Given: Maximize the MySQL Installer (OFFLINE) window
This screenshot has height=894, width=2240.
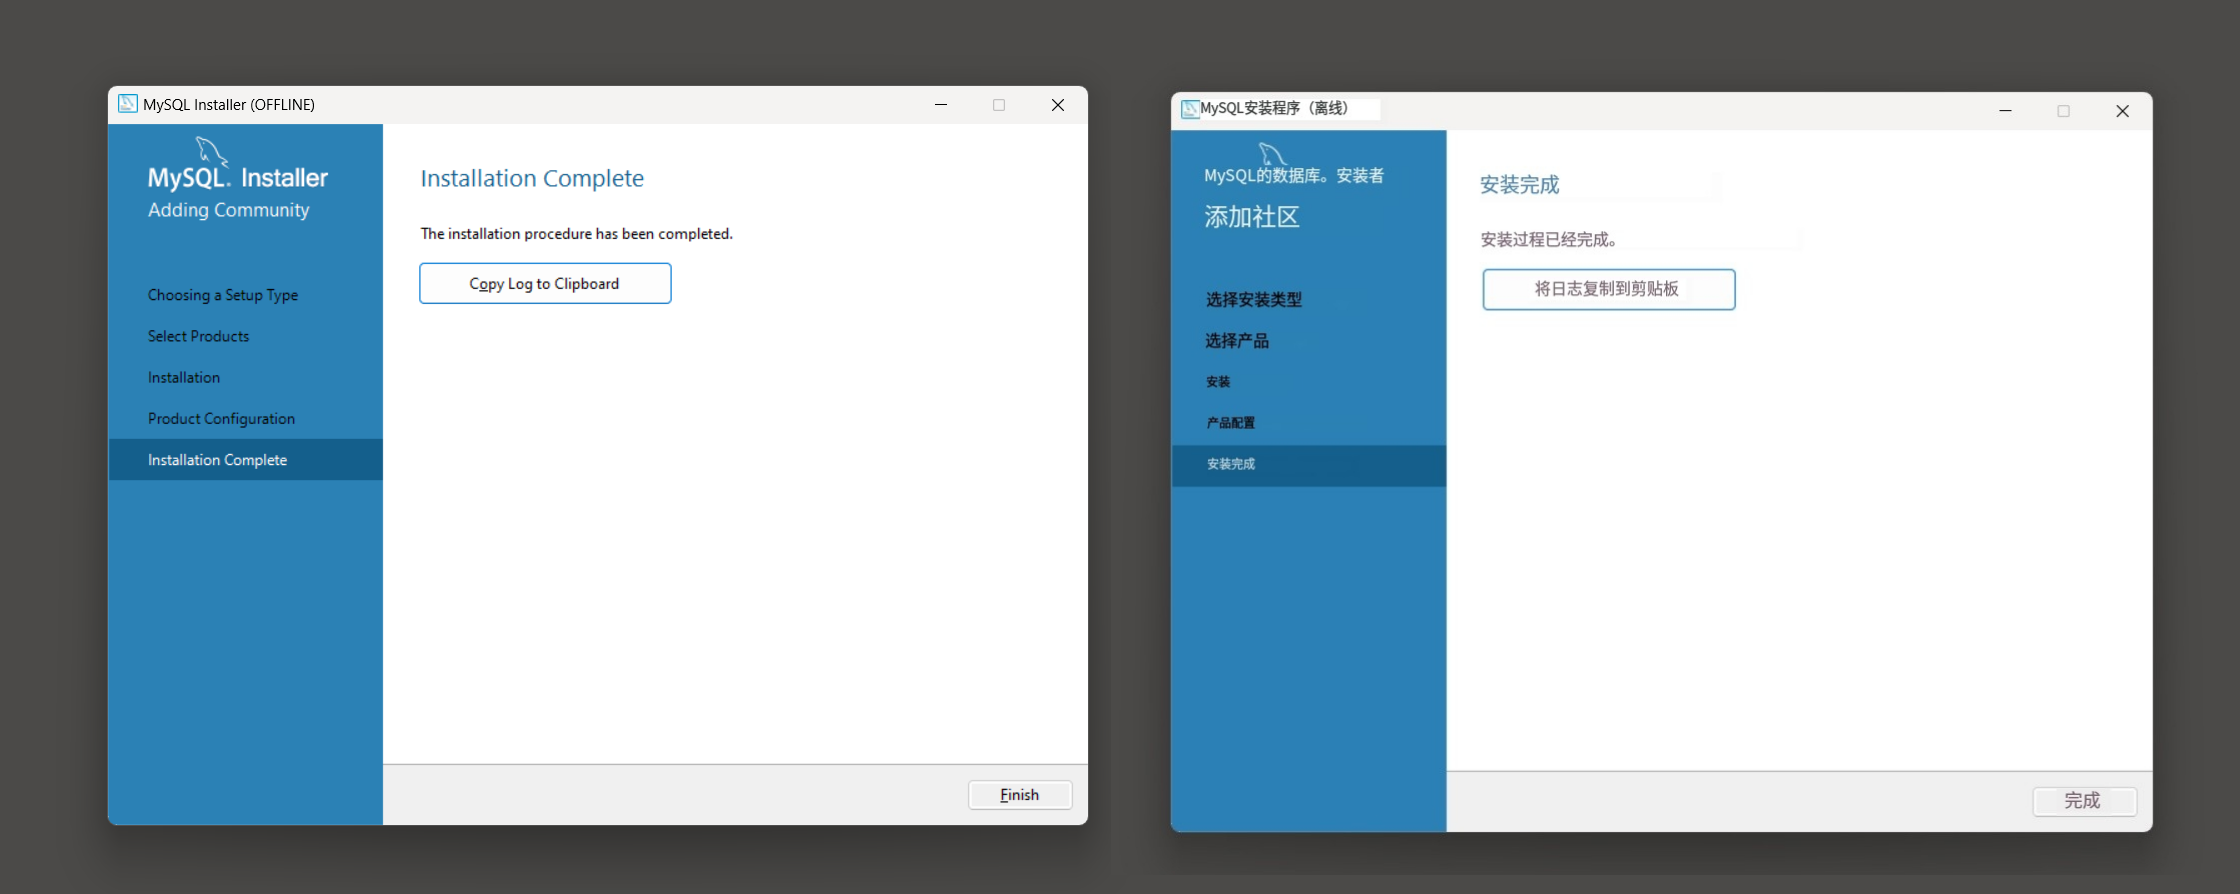Looking at the screenshot, I should [x=999, y=105].
